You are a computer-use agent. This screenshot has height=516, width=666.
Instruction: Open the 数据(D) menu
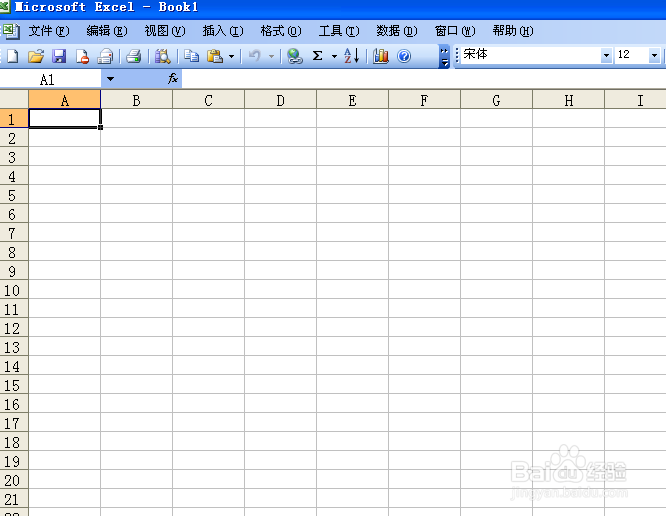point(397,31)
